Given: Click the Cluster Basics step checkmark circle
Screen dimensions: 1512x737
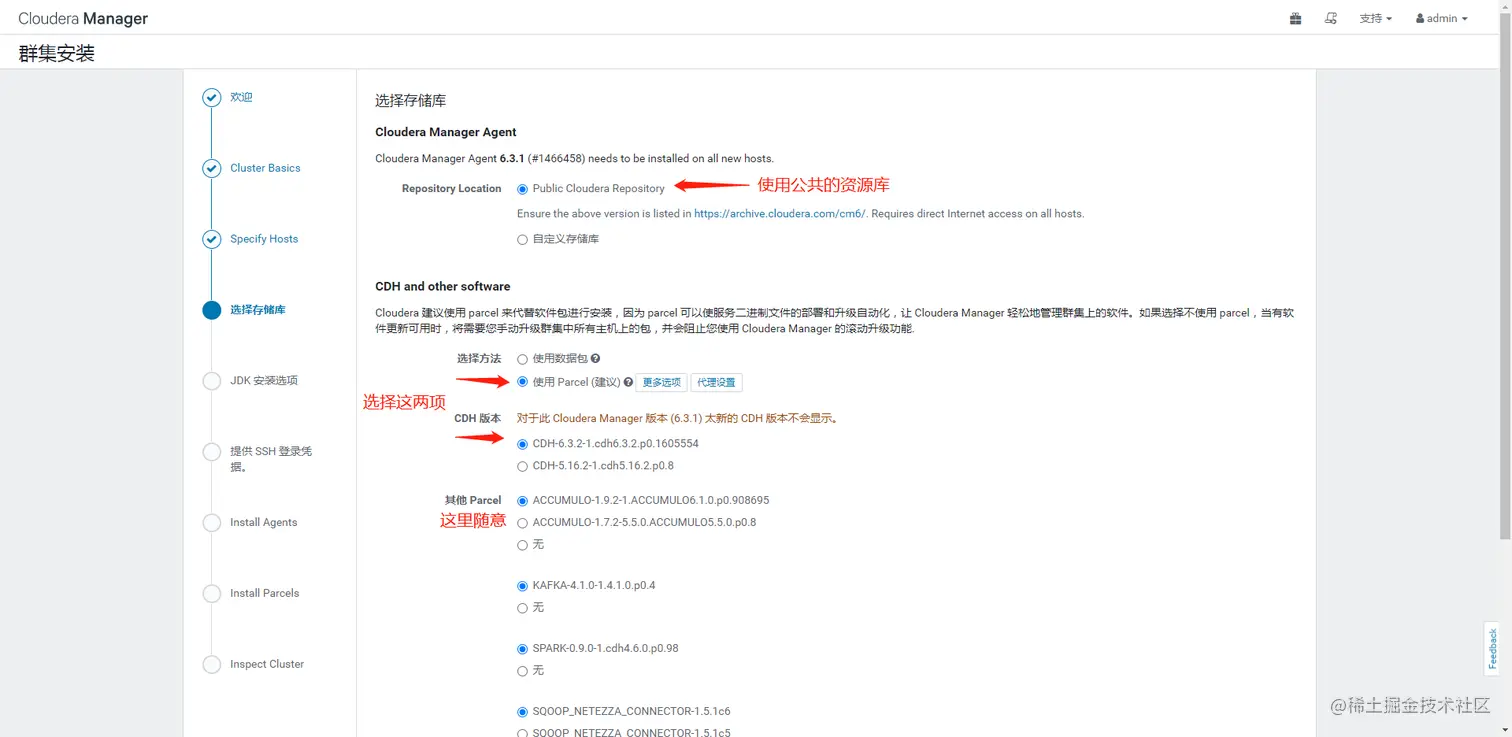Looking at the screenshot, I should point(211,168).
